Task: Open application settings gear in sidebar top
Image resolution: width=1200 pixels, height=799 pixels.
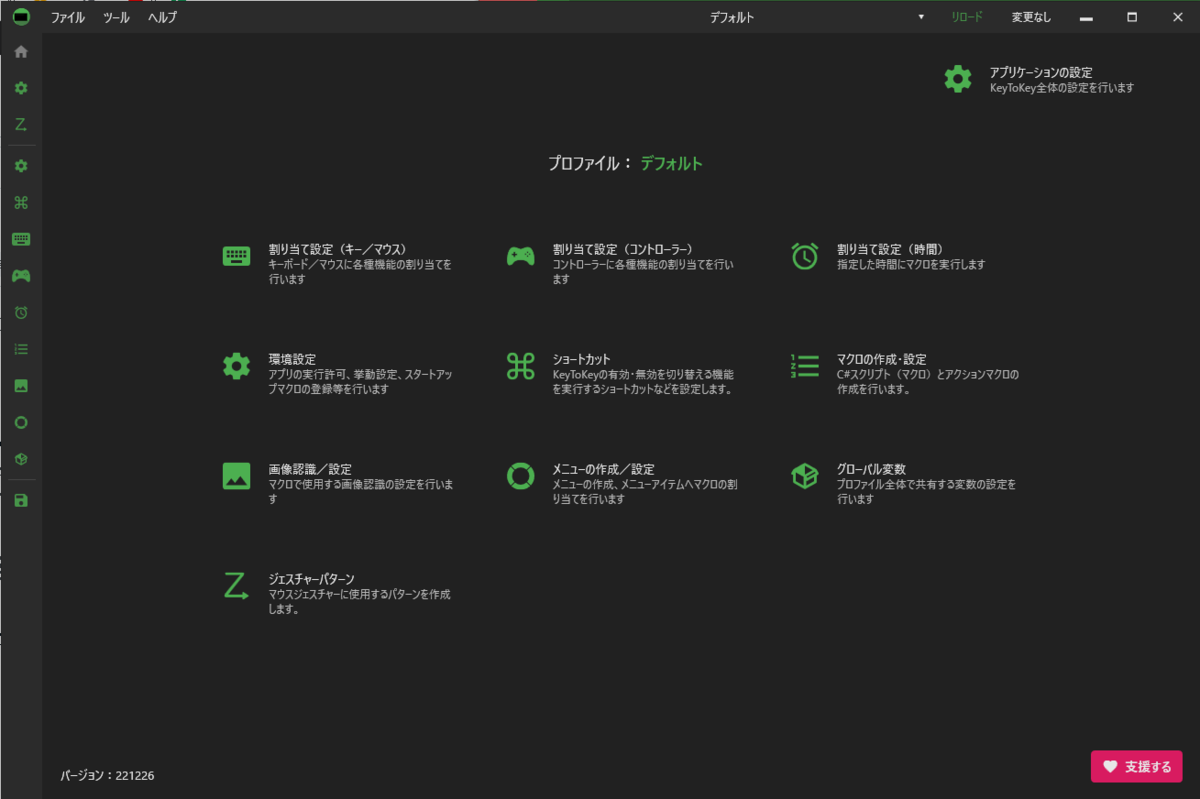Action: [21, 88]
